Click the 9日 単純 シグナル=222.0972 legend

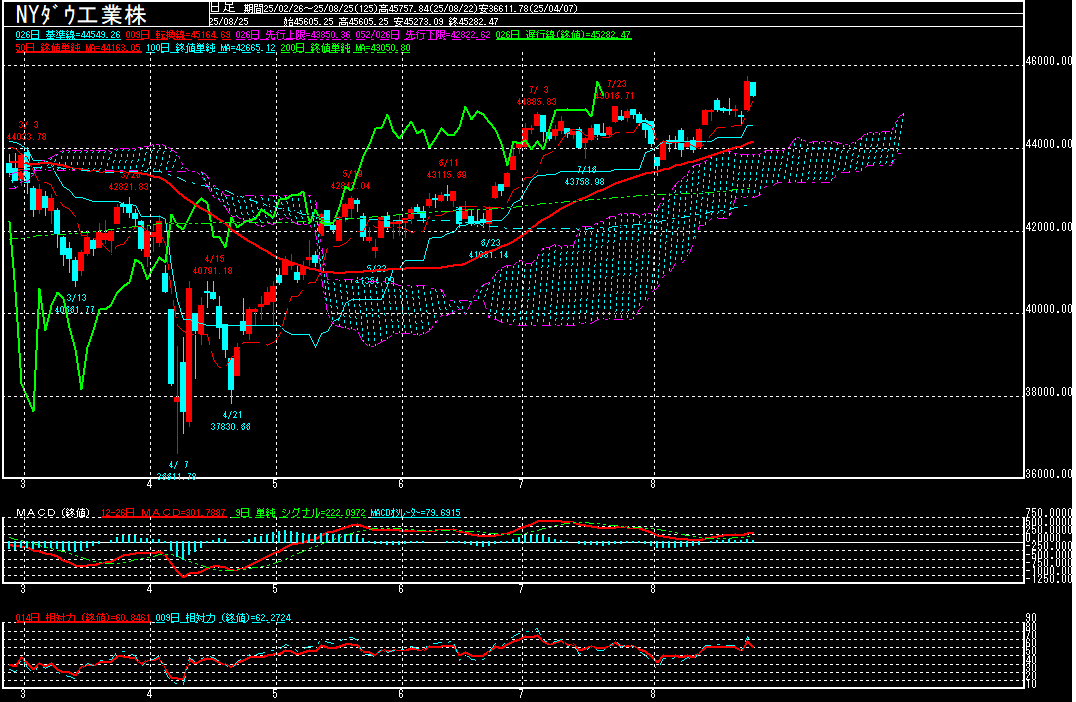[301, 513]
